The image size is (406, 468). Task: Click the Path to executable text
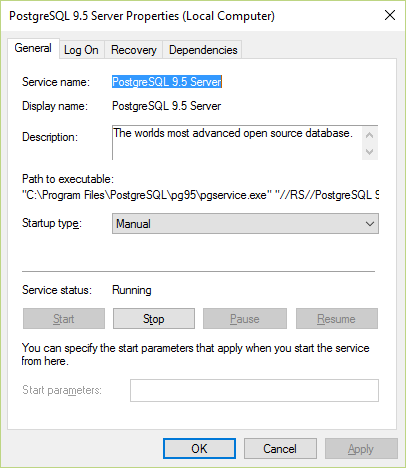(x=200, y=195)
